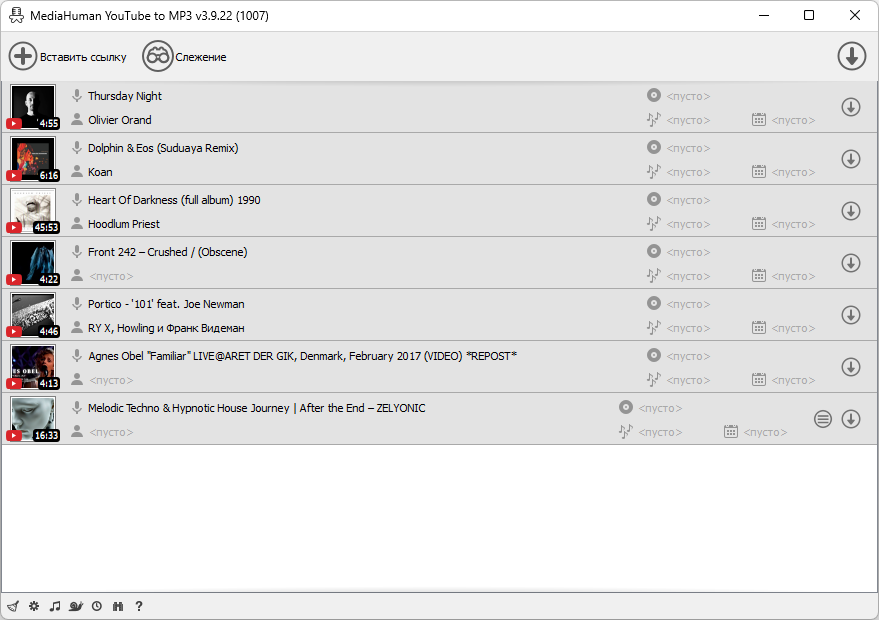Image resolution: width=879 pixels, height=620 pixels.
Task: Edit empty artist field for Front 242
Action: click(111, 276)
